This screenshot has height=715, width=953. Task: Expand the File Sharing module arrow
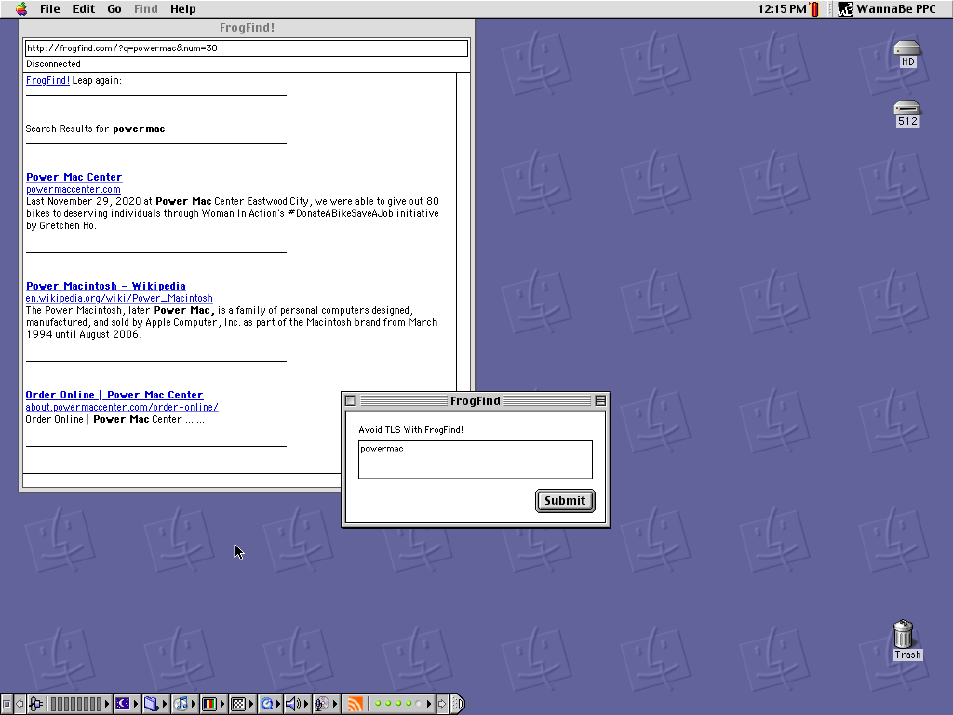point(165,704)
